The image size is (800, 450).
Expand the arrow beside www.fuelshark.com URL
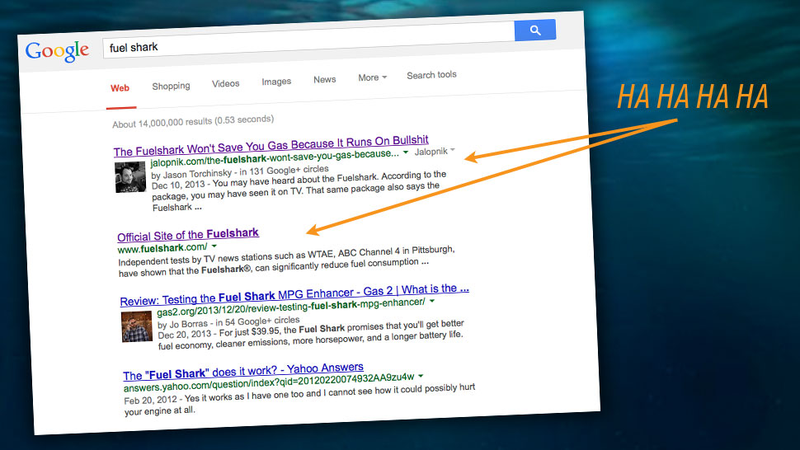[x=214, y=246]
